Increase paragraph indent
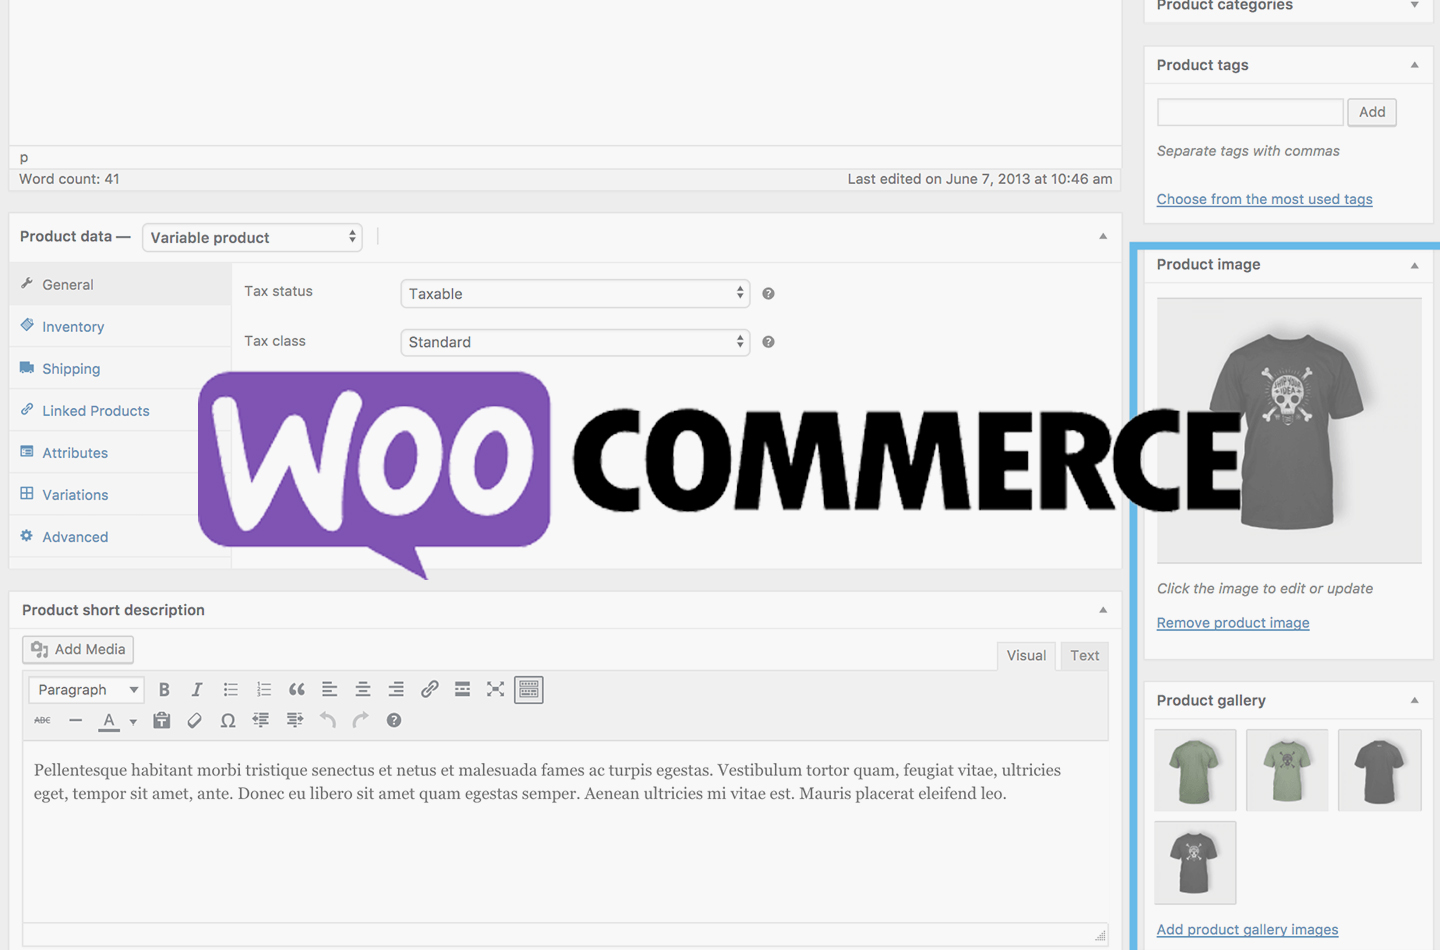This screenshot has width=1440, height=950. click(x=295, y=720)
